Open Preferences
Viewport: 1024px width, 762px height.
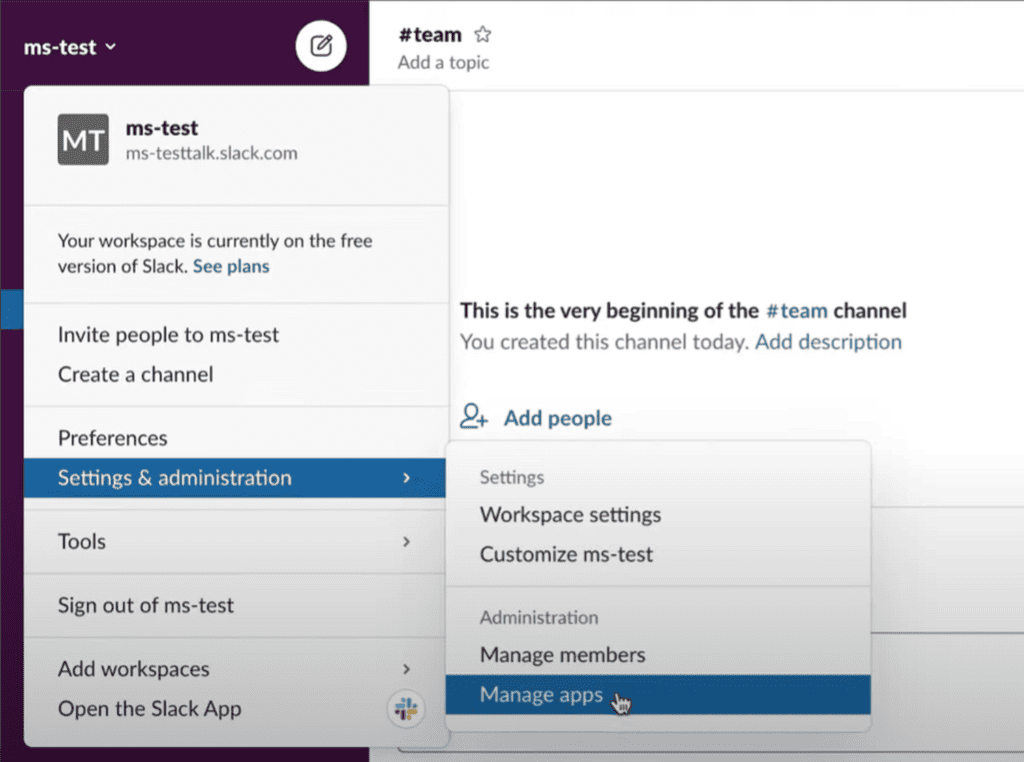[113, 438]
